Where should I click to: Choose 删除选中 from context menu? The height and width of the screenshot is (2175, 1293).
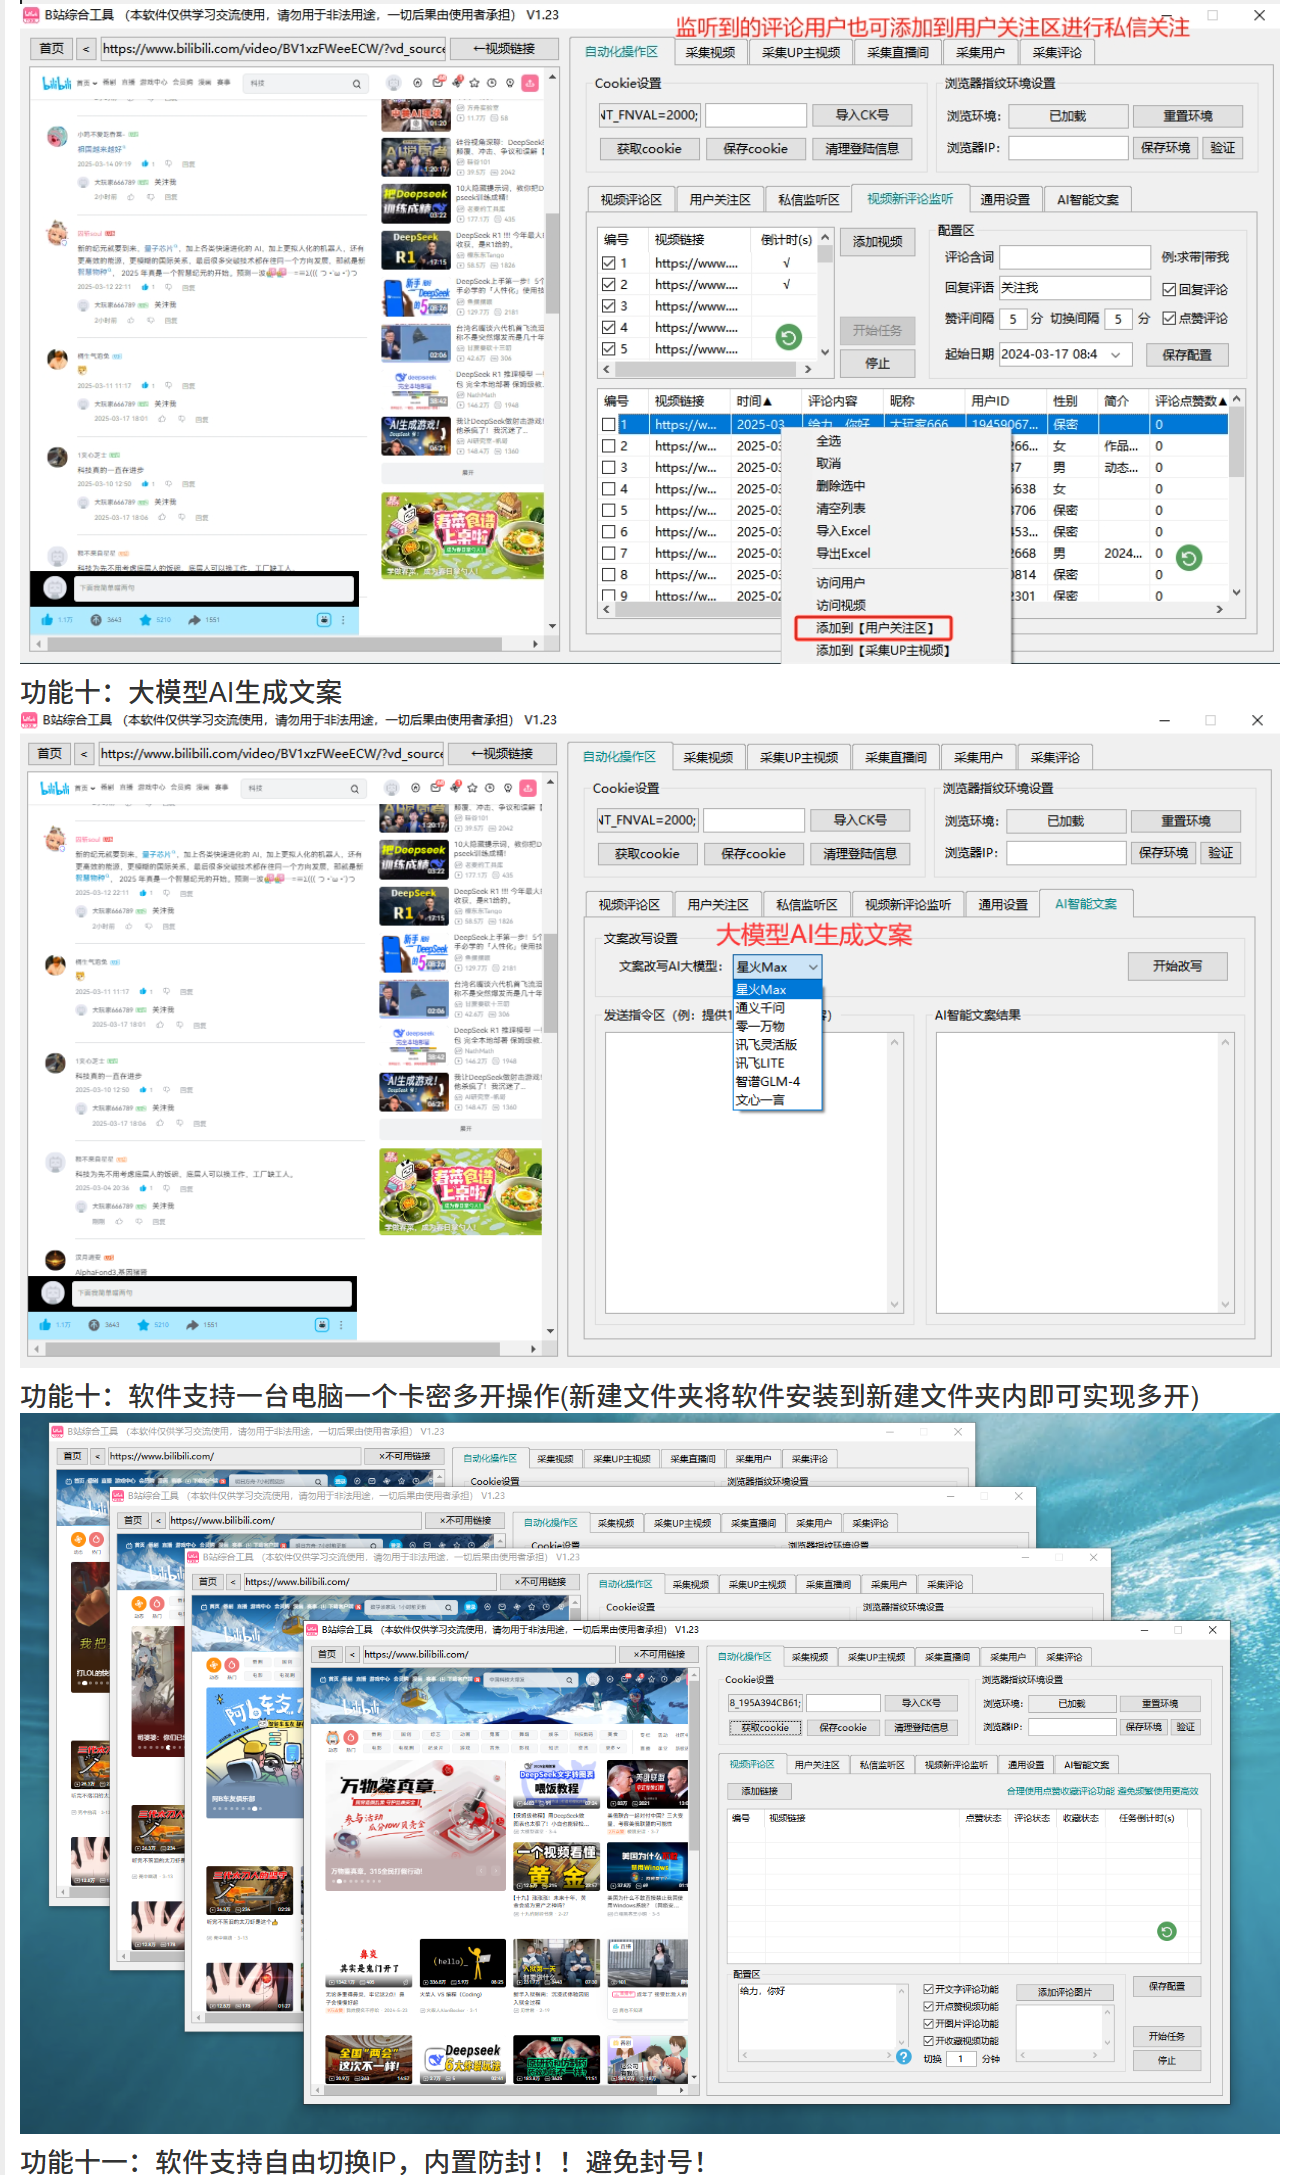[x=840, y=486]
